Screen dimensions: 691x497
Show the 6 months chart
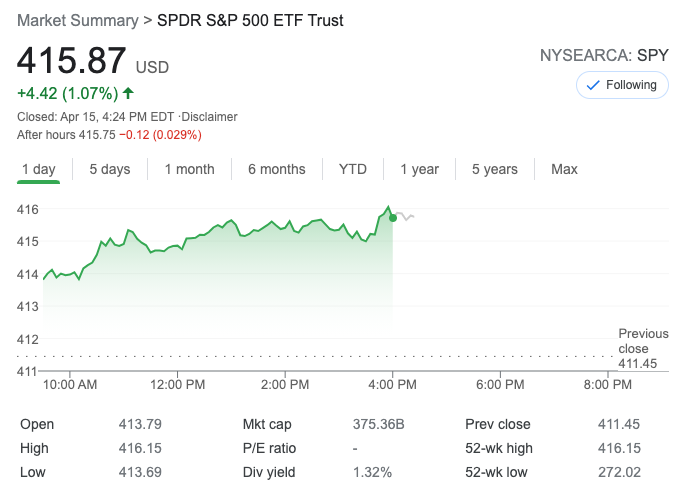coord(276,169)
